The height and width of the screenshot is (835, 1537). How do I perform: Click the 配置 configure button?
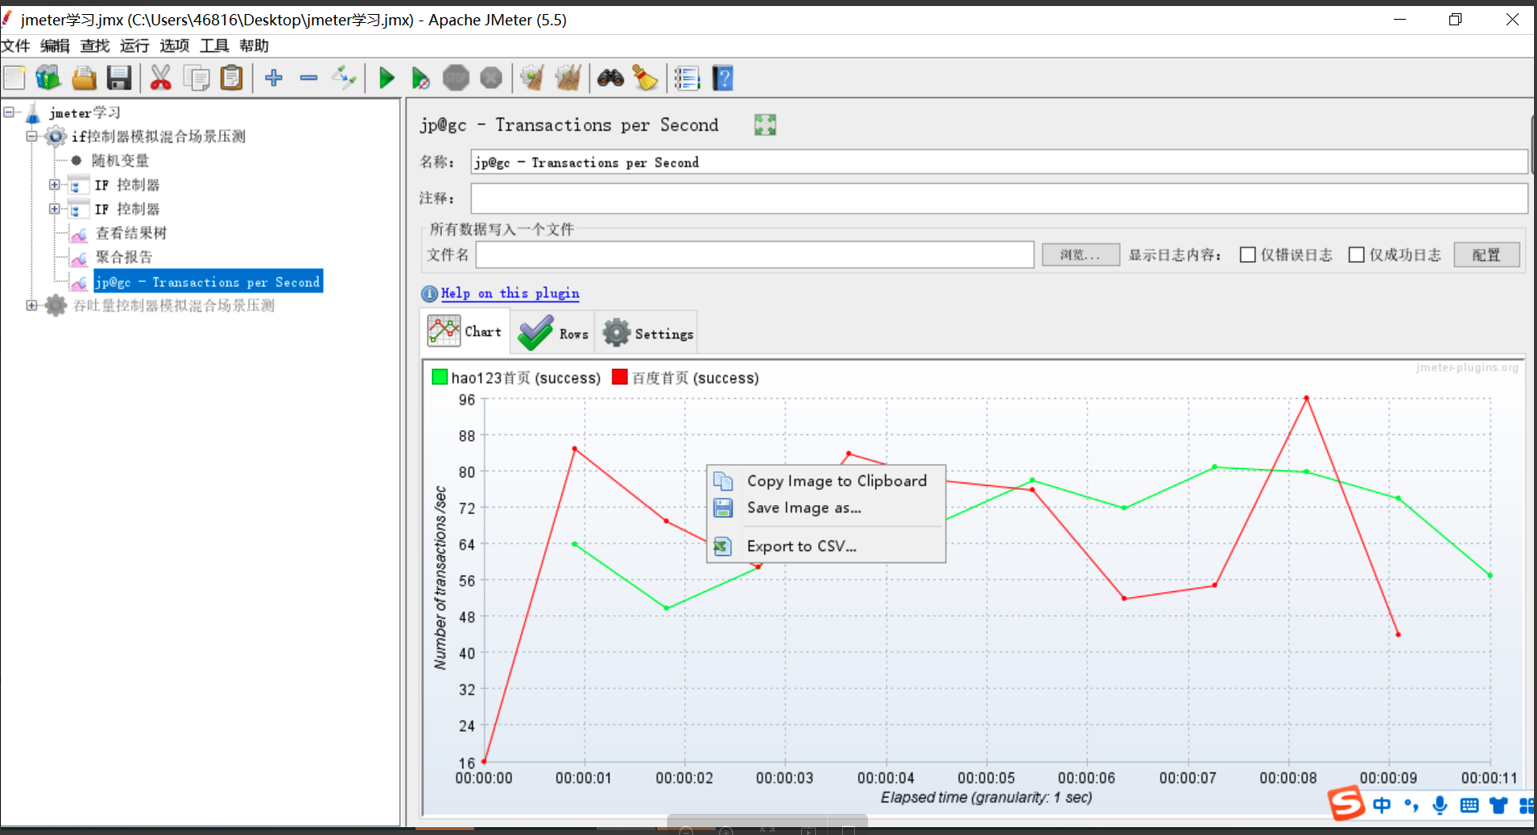pyautogui.click(x=1486, y=255)
